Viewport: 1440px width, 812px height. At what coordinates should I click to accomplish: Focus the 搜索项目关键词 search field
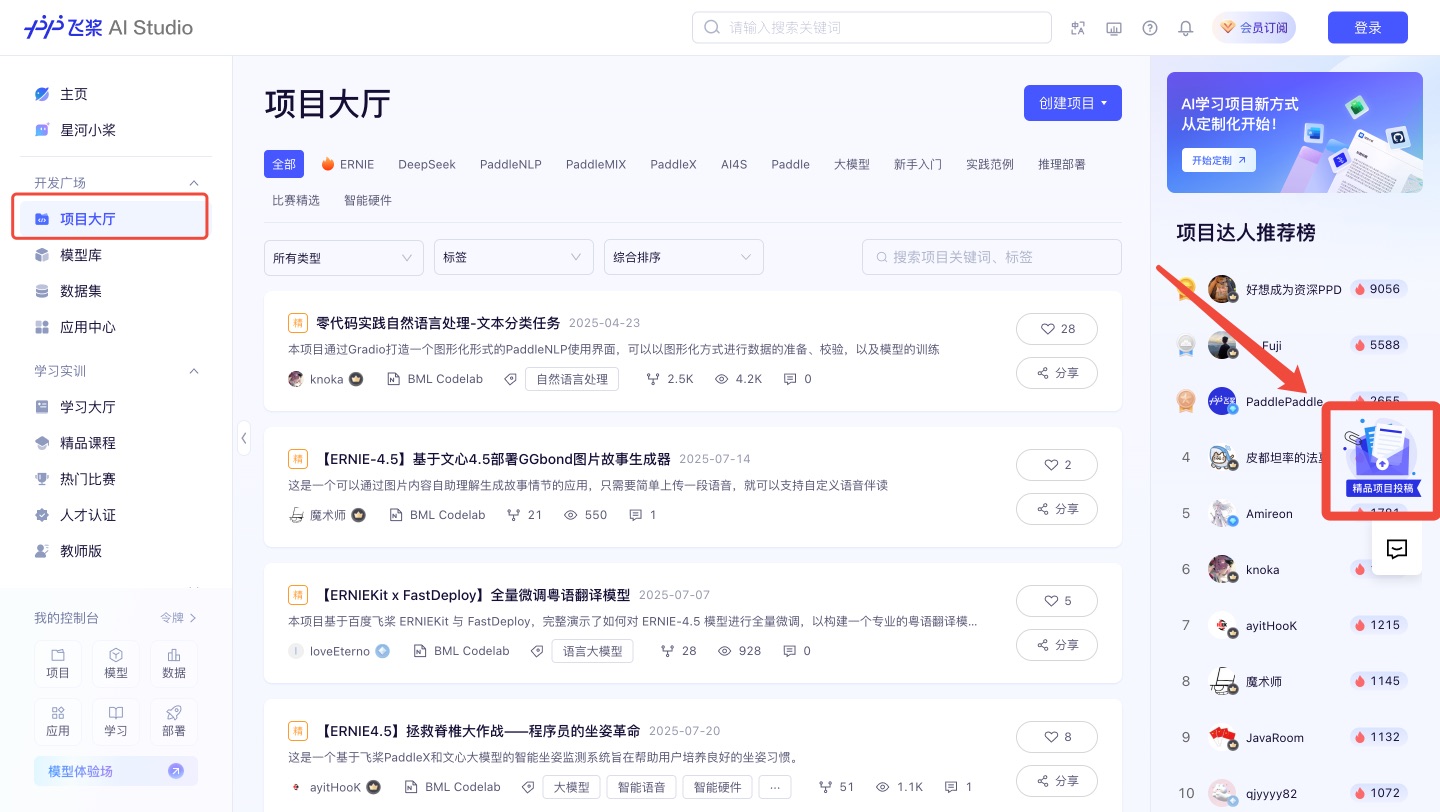pyautogui.click(x=992, y=257)
